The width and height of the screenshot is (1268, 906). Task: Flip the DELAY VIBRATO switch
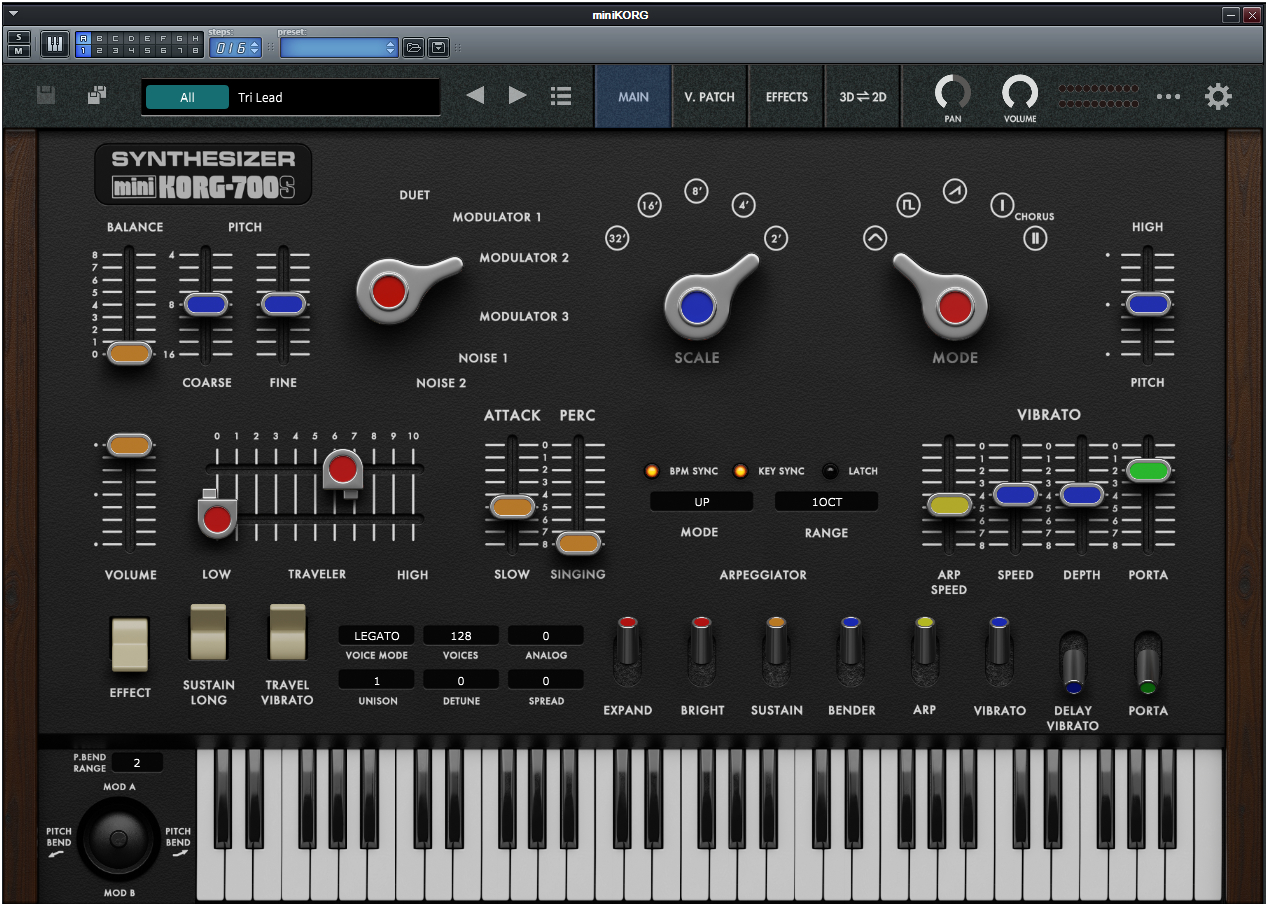coord(1073,663)
